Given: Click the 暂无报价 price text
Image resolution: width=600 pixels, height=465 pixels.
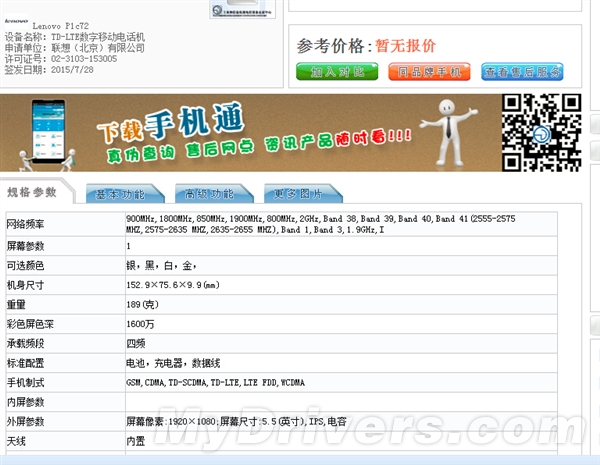Looking at the screenshot, I should point(406,46).
